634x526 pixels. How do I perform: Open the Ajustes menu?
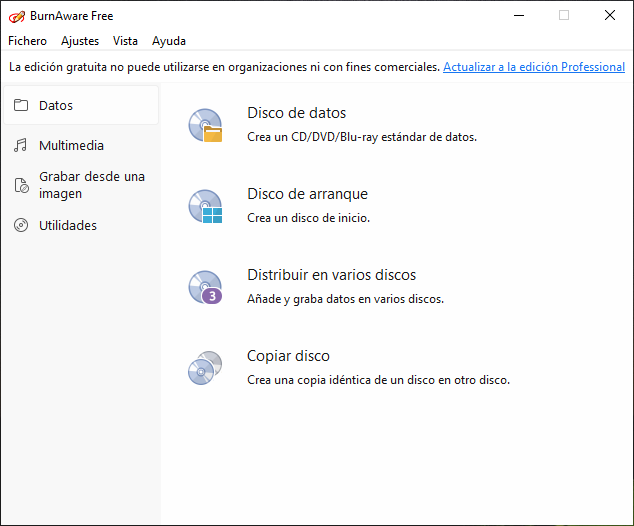[80, 41]
